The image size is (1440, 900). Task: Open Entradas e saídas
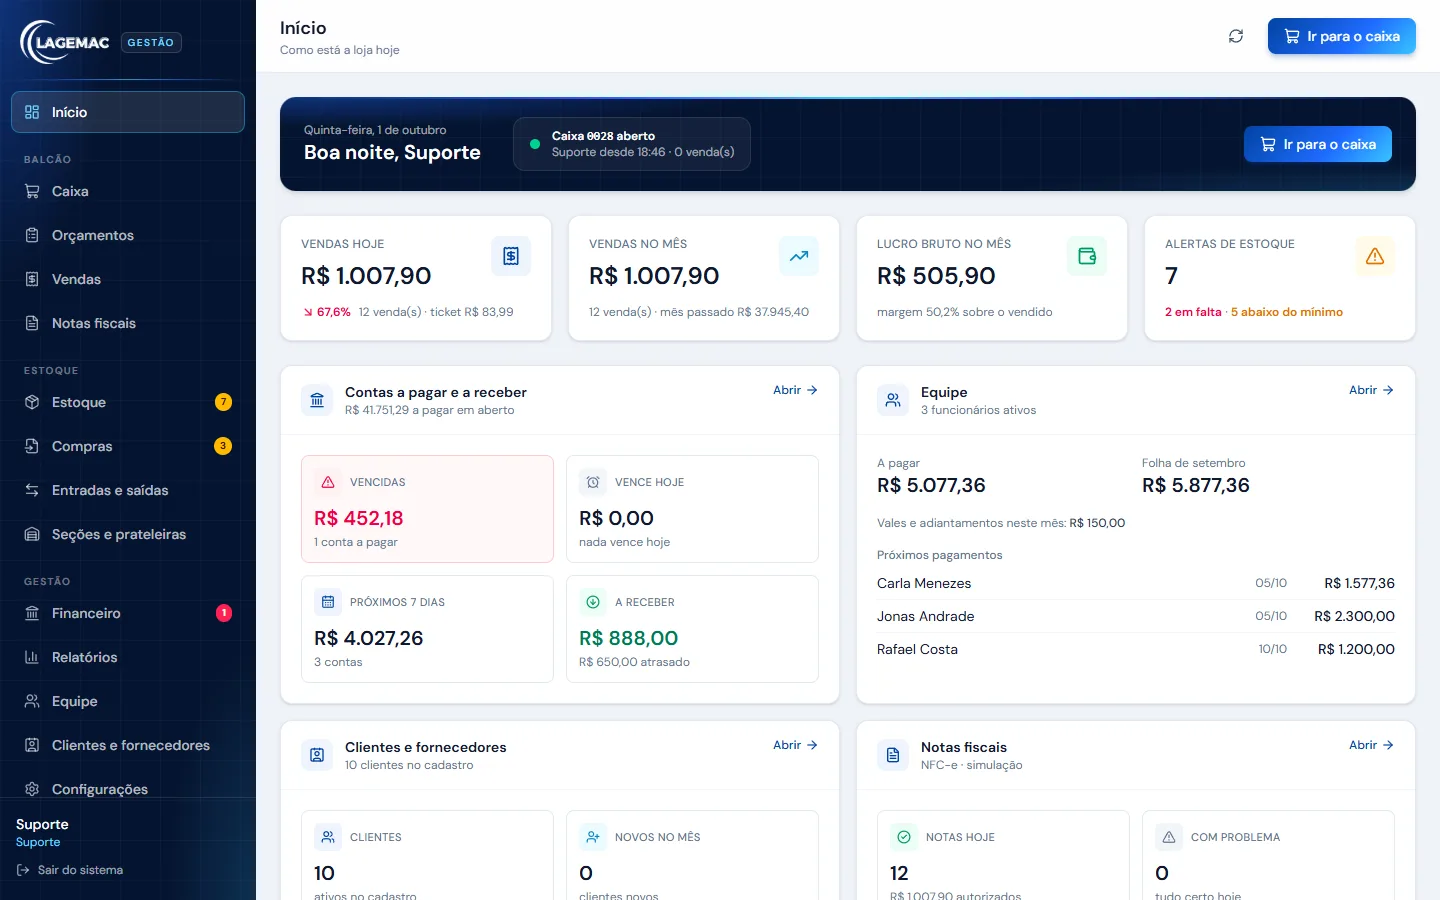128,490
